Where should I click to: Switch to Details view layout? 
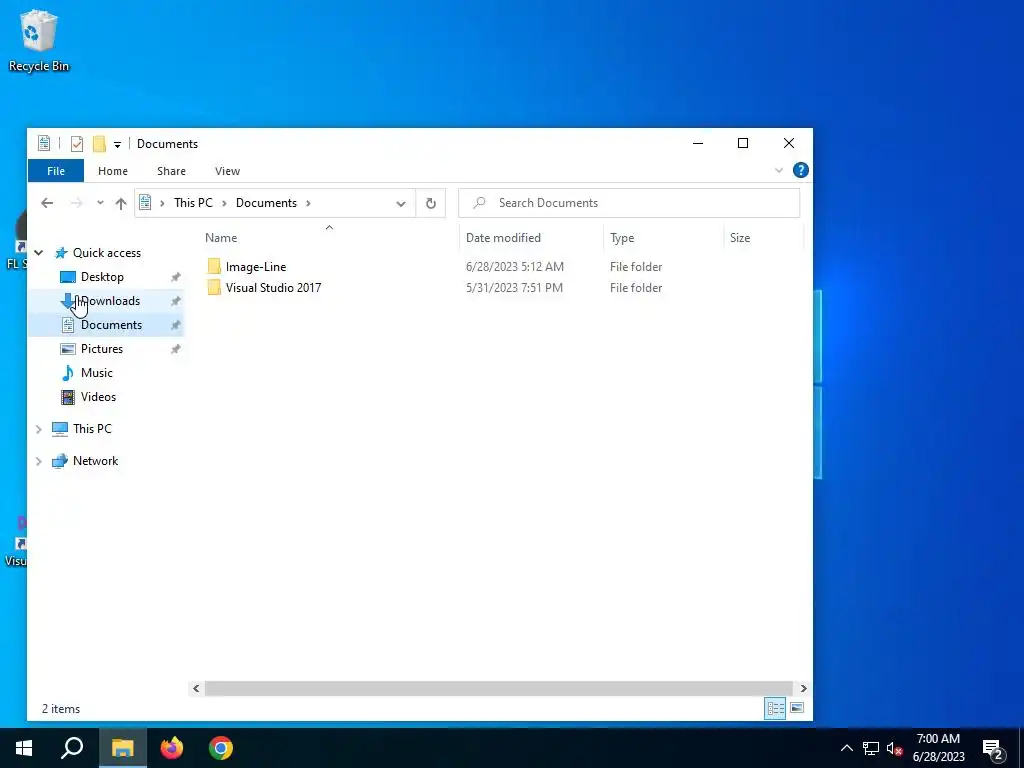(775, 708)
